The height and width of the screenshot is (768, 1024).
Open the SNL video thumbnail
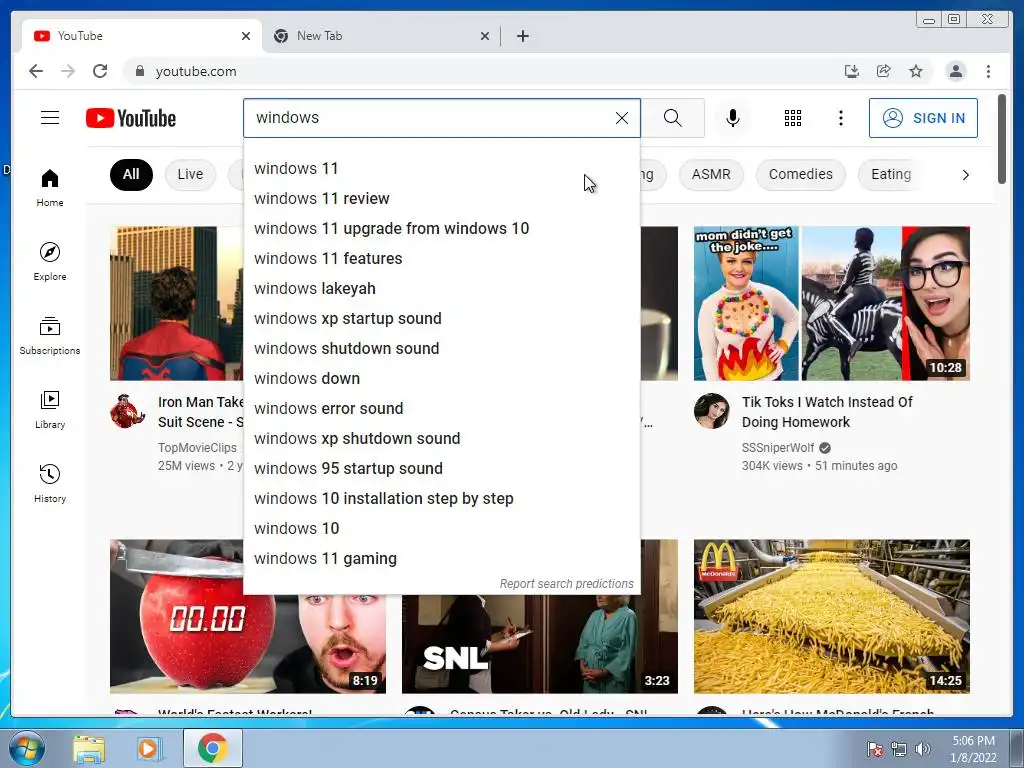click(539, 644)
